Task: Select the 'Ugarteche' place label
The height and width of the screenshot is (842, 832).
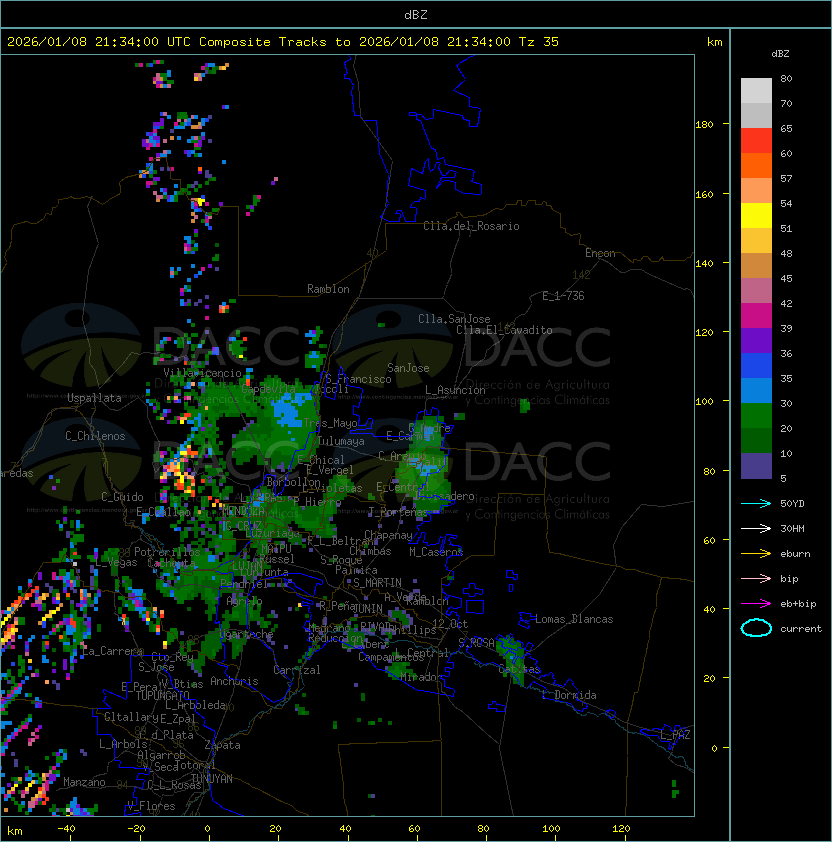Action: pos(246,635)
